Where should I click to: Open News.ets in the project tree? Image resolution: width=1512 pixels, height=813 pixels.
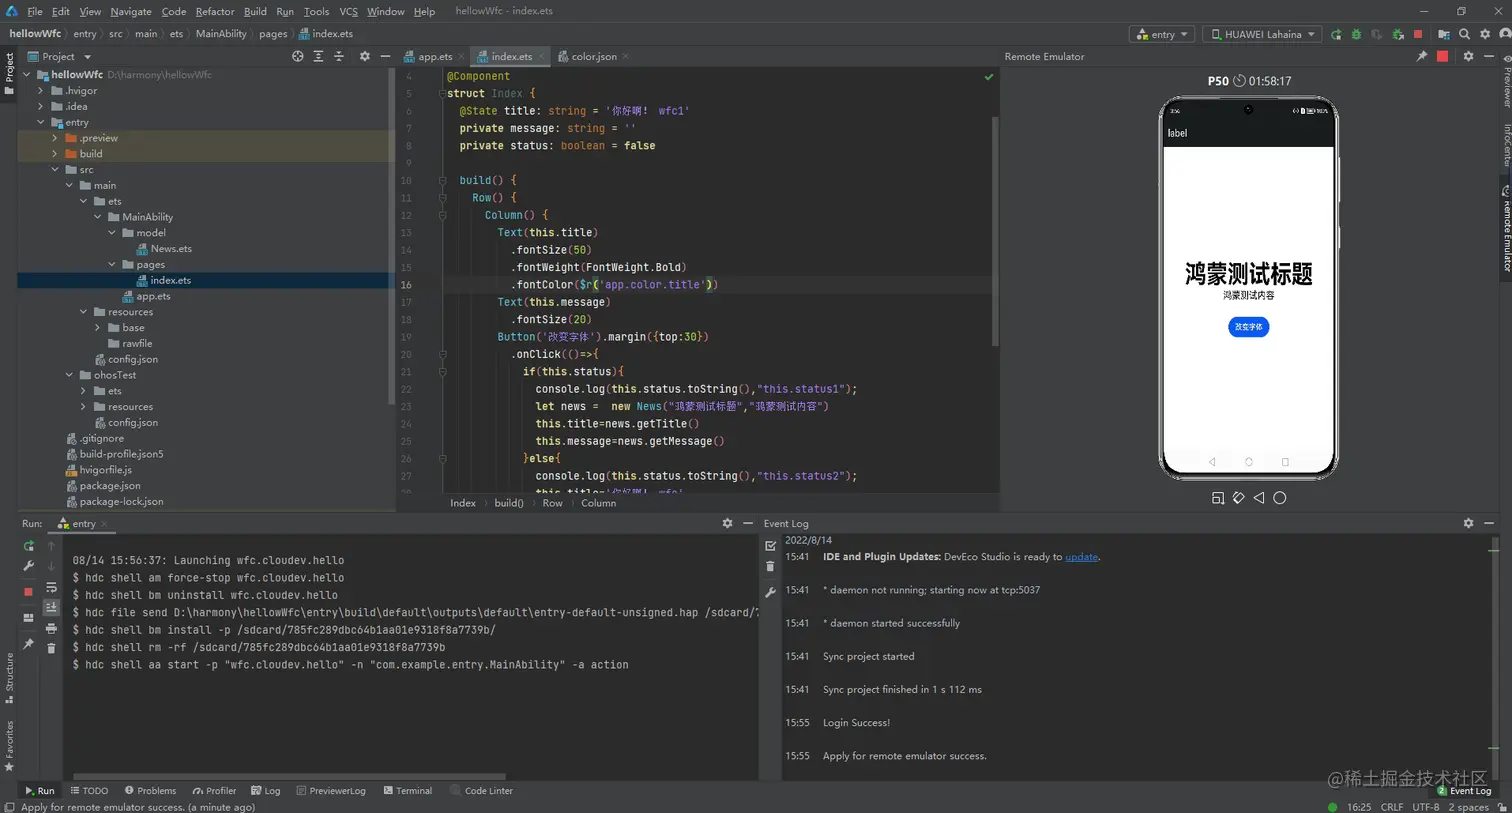pyautogui.click(x=171, y=249)
